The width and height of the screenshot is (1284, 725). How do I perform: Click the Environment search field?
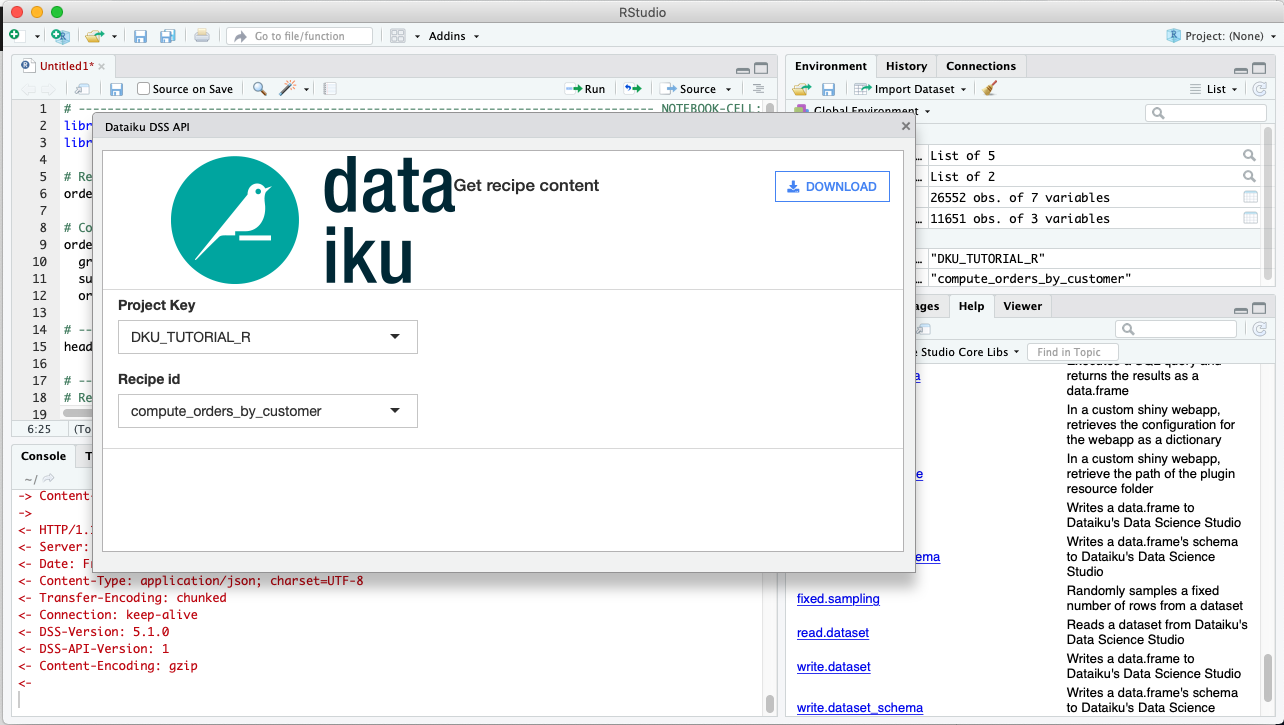click(x=1206, y=113)
